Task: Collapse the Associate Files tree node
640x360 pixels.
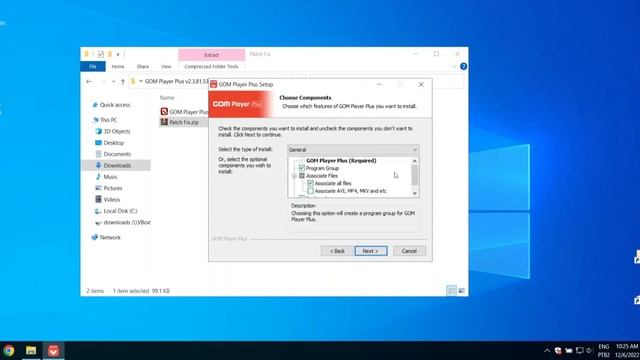Action: (294, 176)
